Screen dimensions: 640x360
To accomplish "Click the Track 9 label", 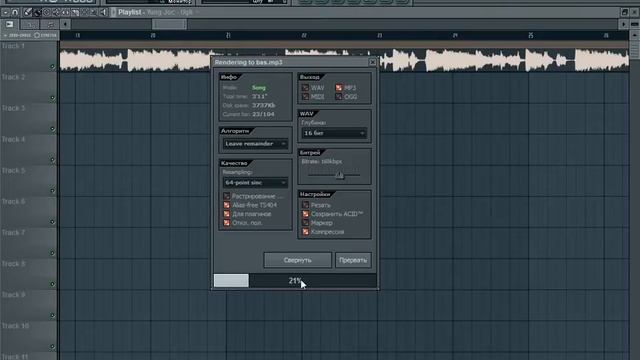I will coord(13,295).
